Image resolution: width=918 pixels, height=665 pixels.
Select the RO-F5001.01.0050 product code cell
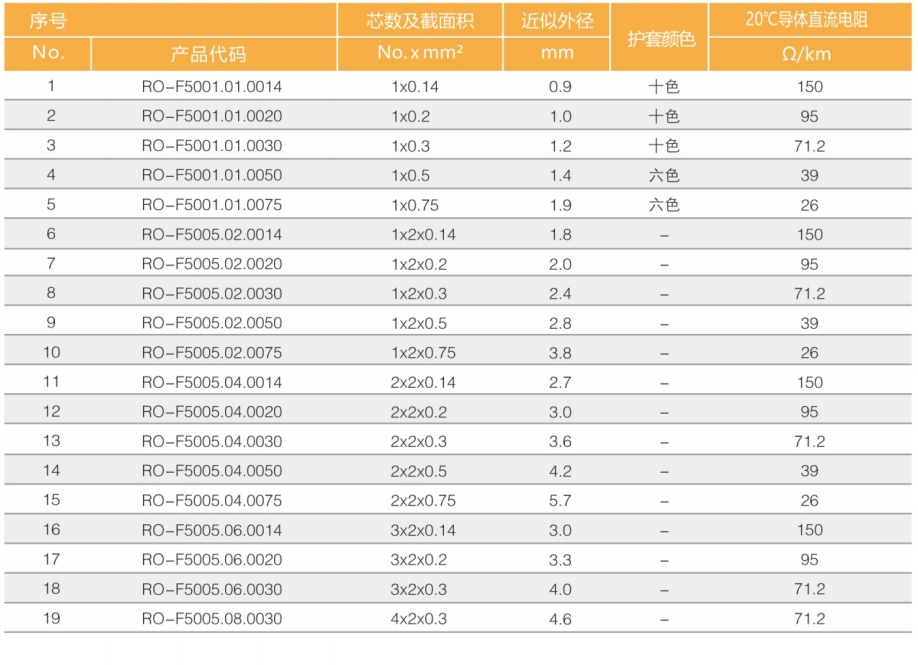pos(212,176)
